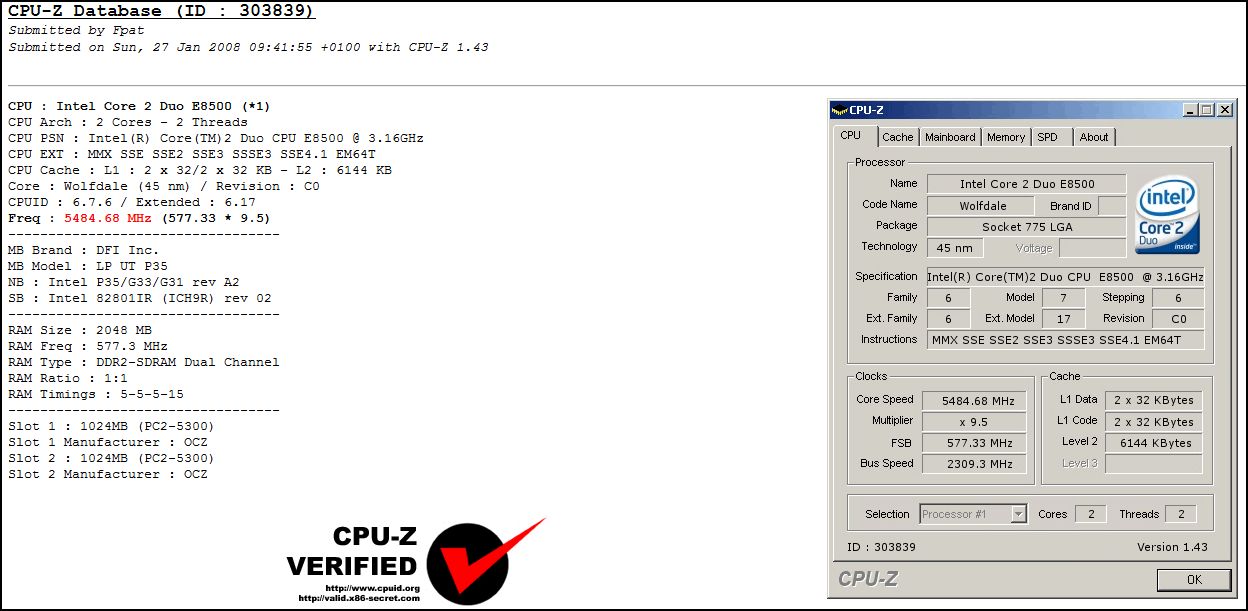Viewport: 1248px width, 611px height.
Task: Maximize the CPU-Z window
Action: tap(1206, 110)
